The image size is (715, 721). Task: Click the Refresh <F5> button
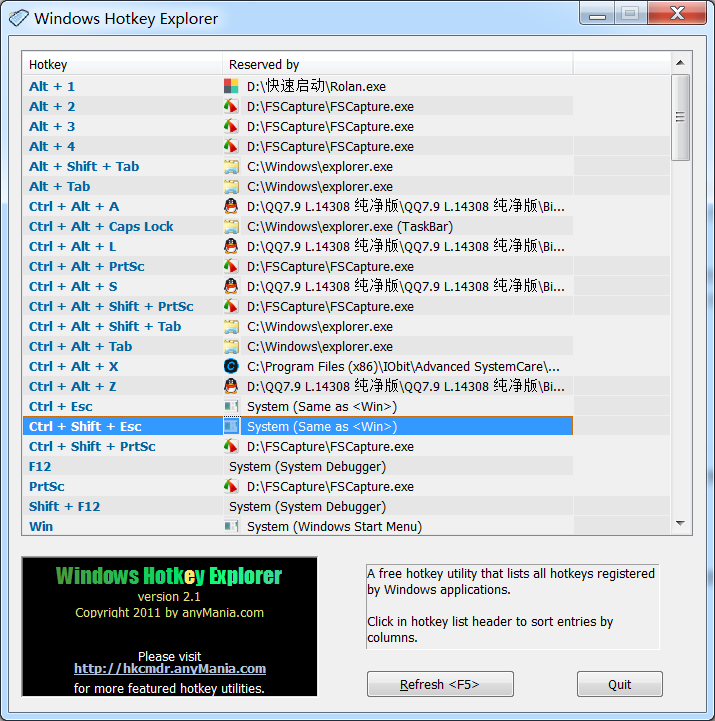[440, 684]
